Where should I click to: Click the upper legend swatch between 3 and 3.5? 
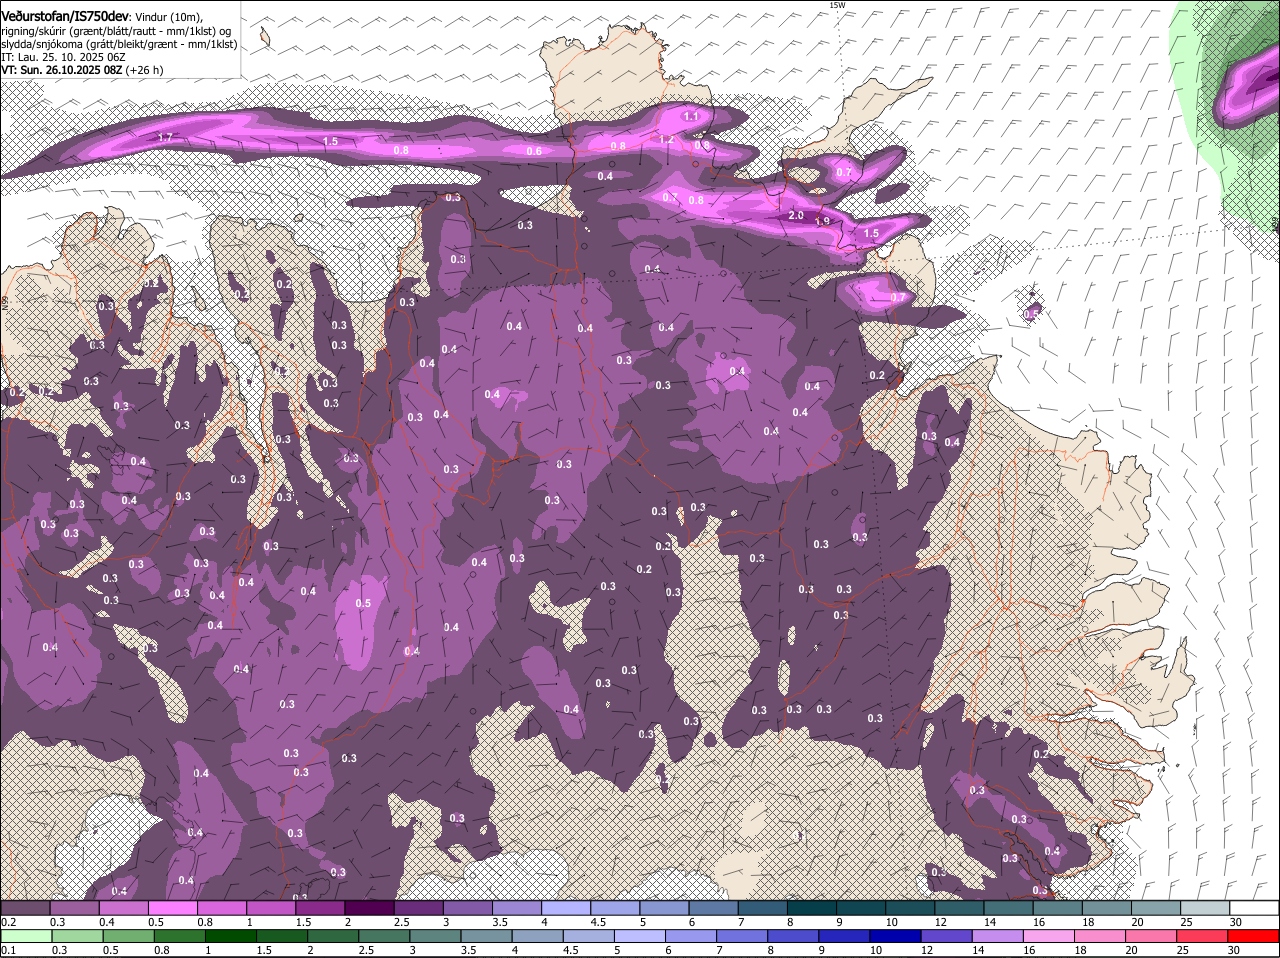(467, 907)
